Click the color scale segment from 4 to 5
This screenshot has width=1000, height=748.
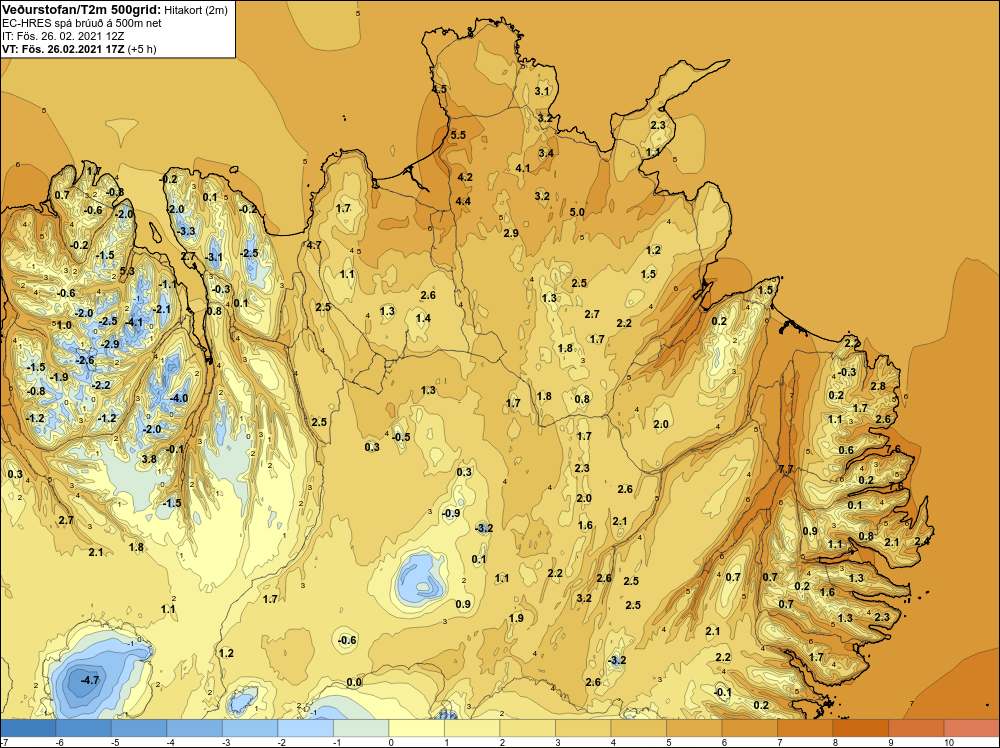pos(638,728)
